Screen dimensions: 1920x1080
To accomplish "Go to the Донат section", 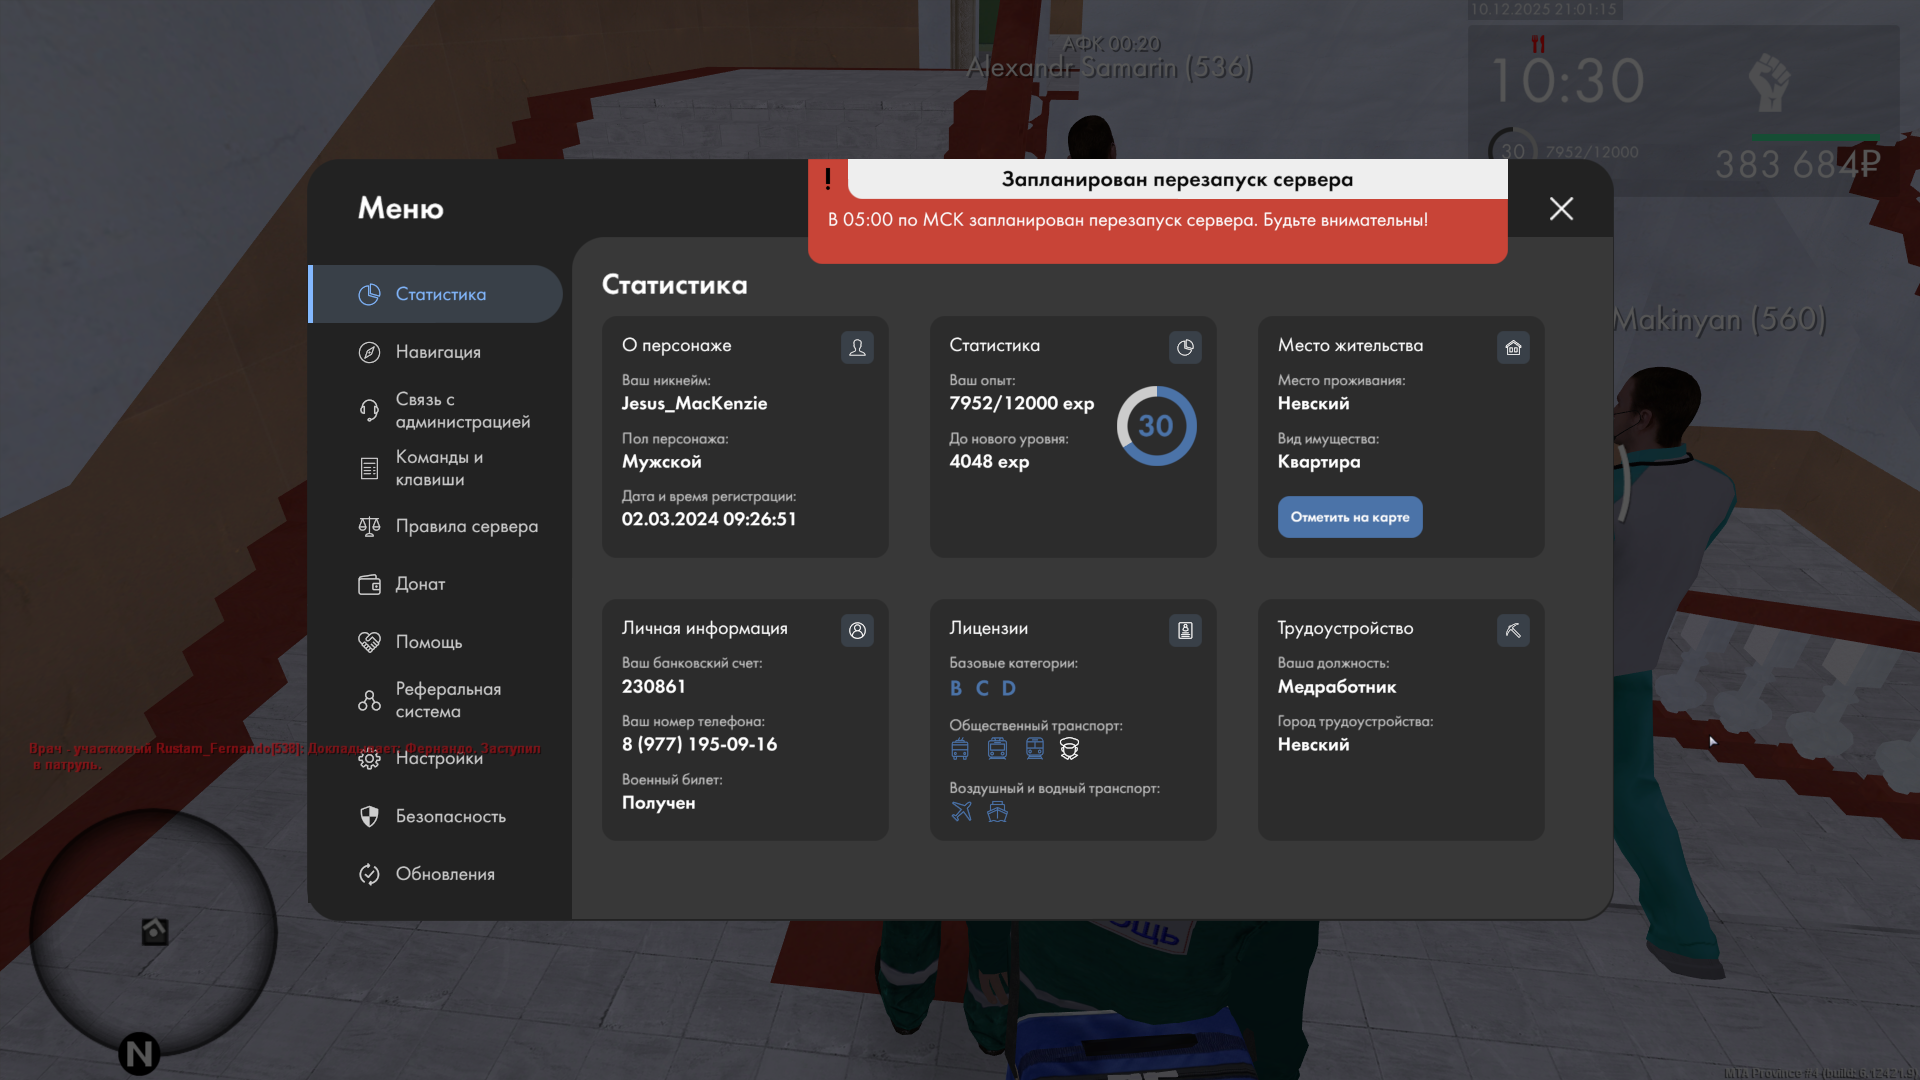I will [x=420, y=584].
